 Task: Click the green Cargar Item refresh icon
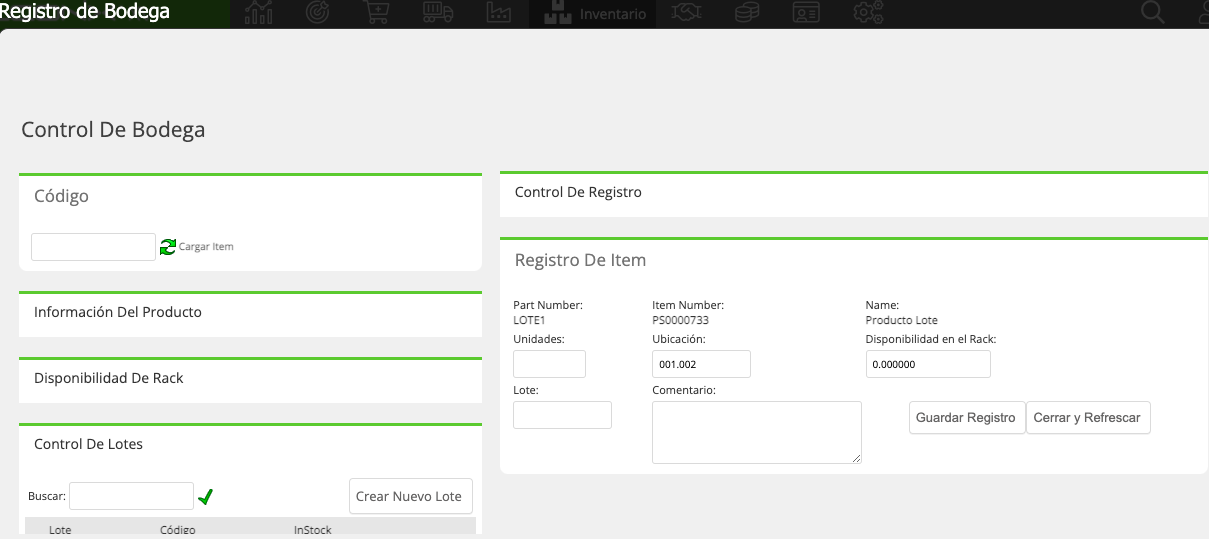(168, 246)
